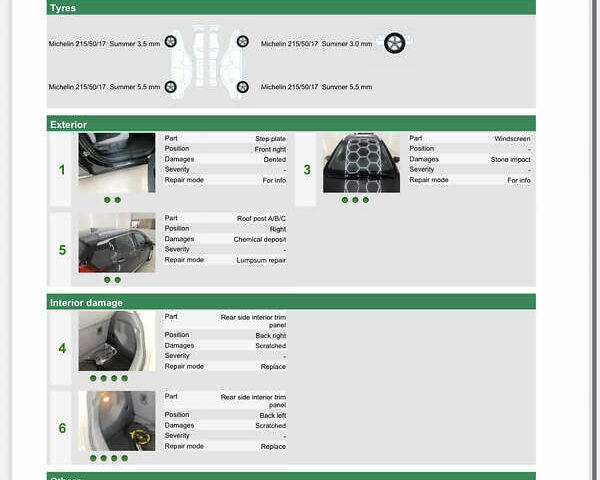Click damage number 5 label
This screenshot has width=600, height=480.
click(62, 250)
